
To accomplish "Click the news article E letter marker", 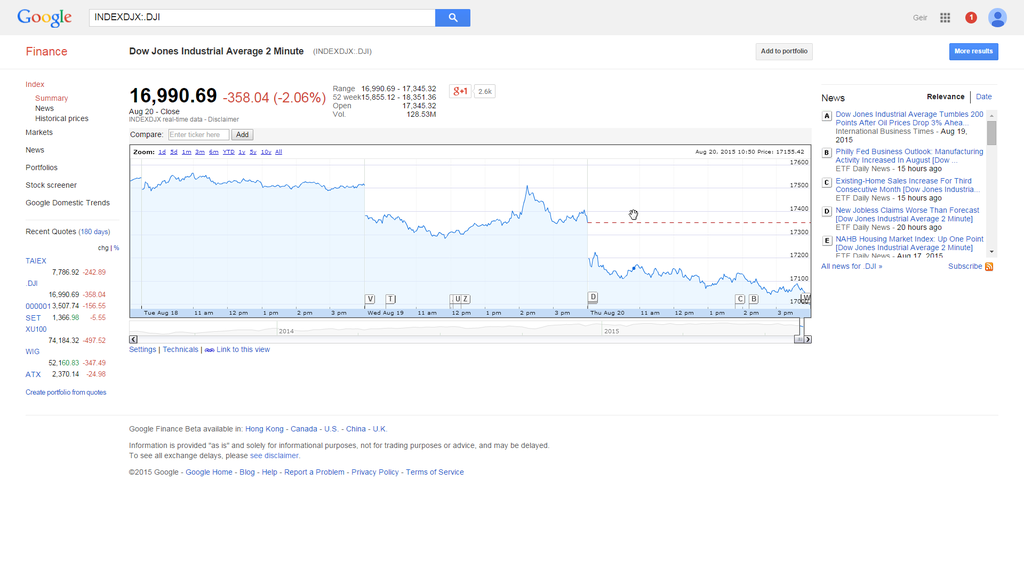I will 827,241.
